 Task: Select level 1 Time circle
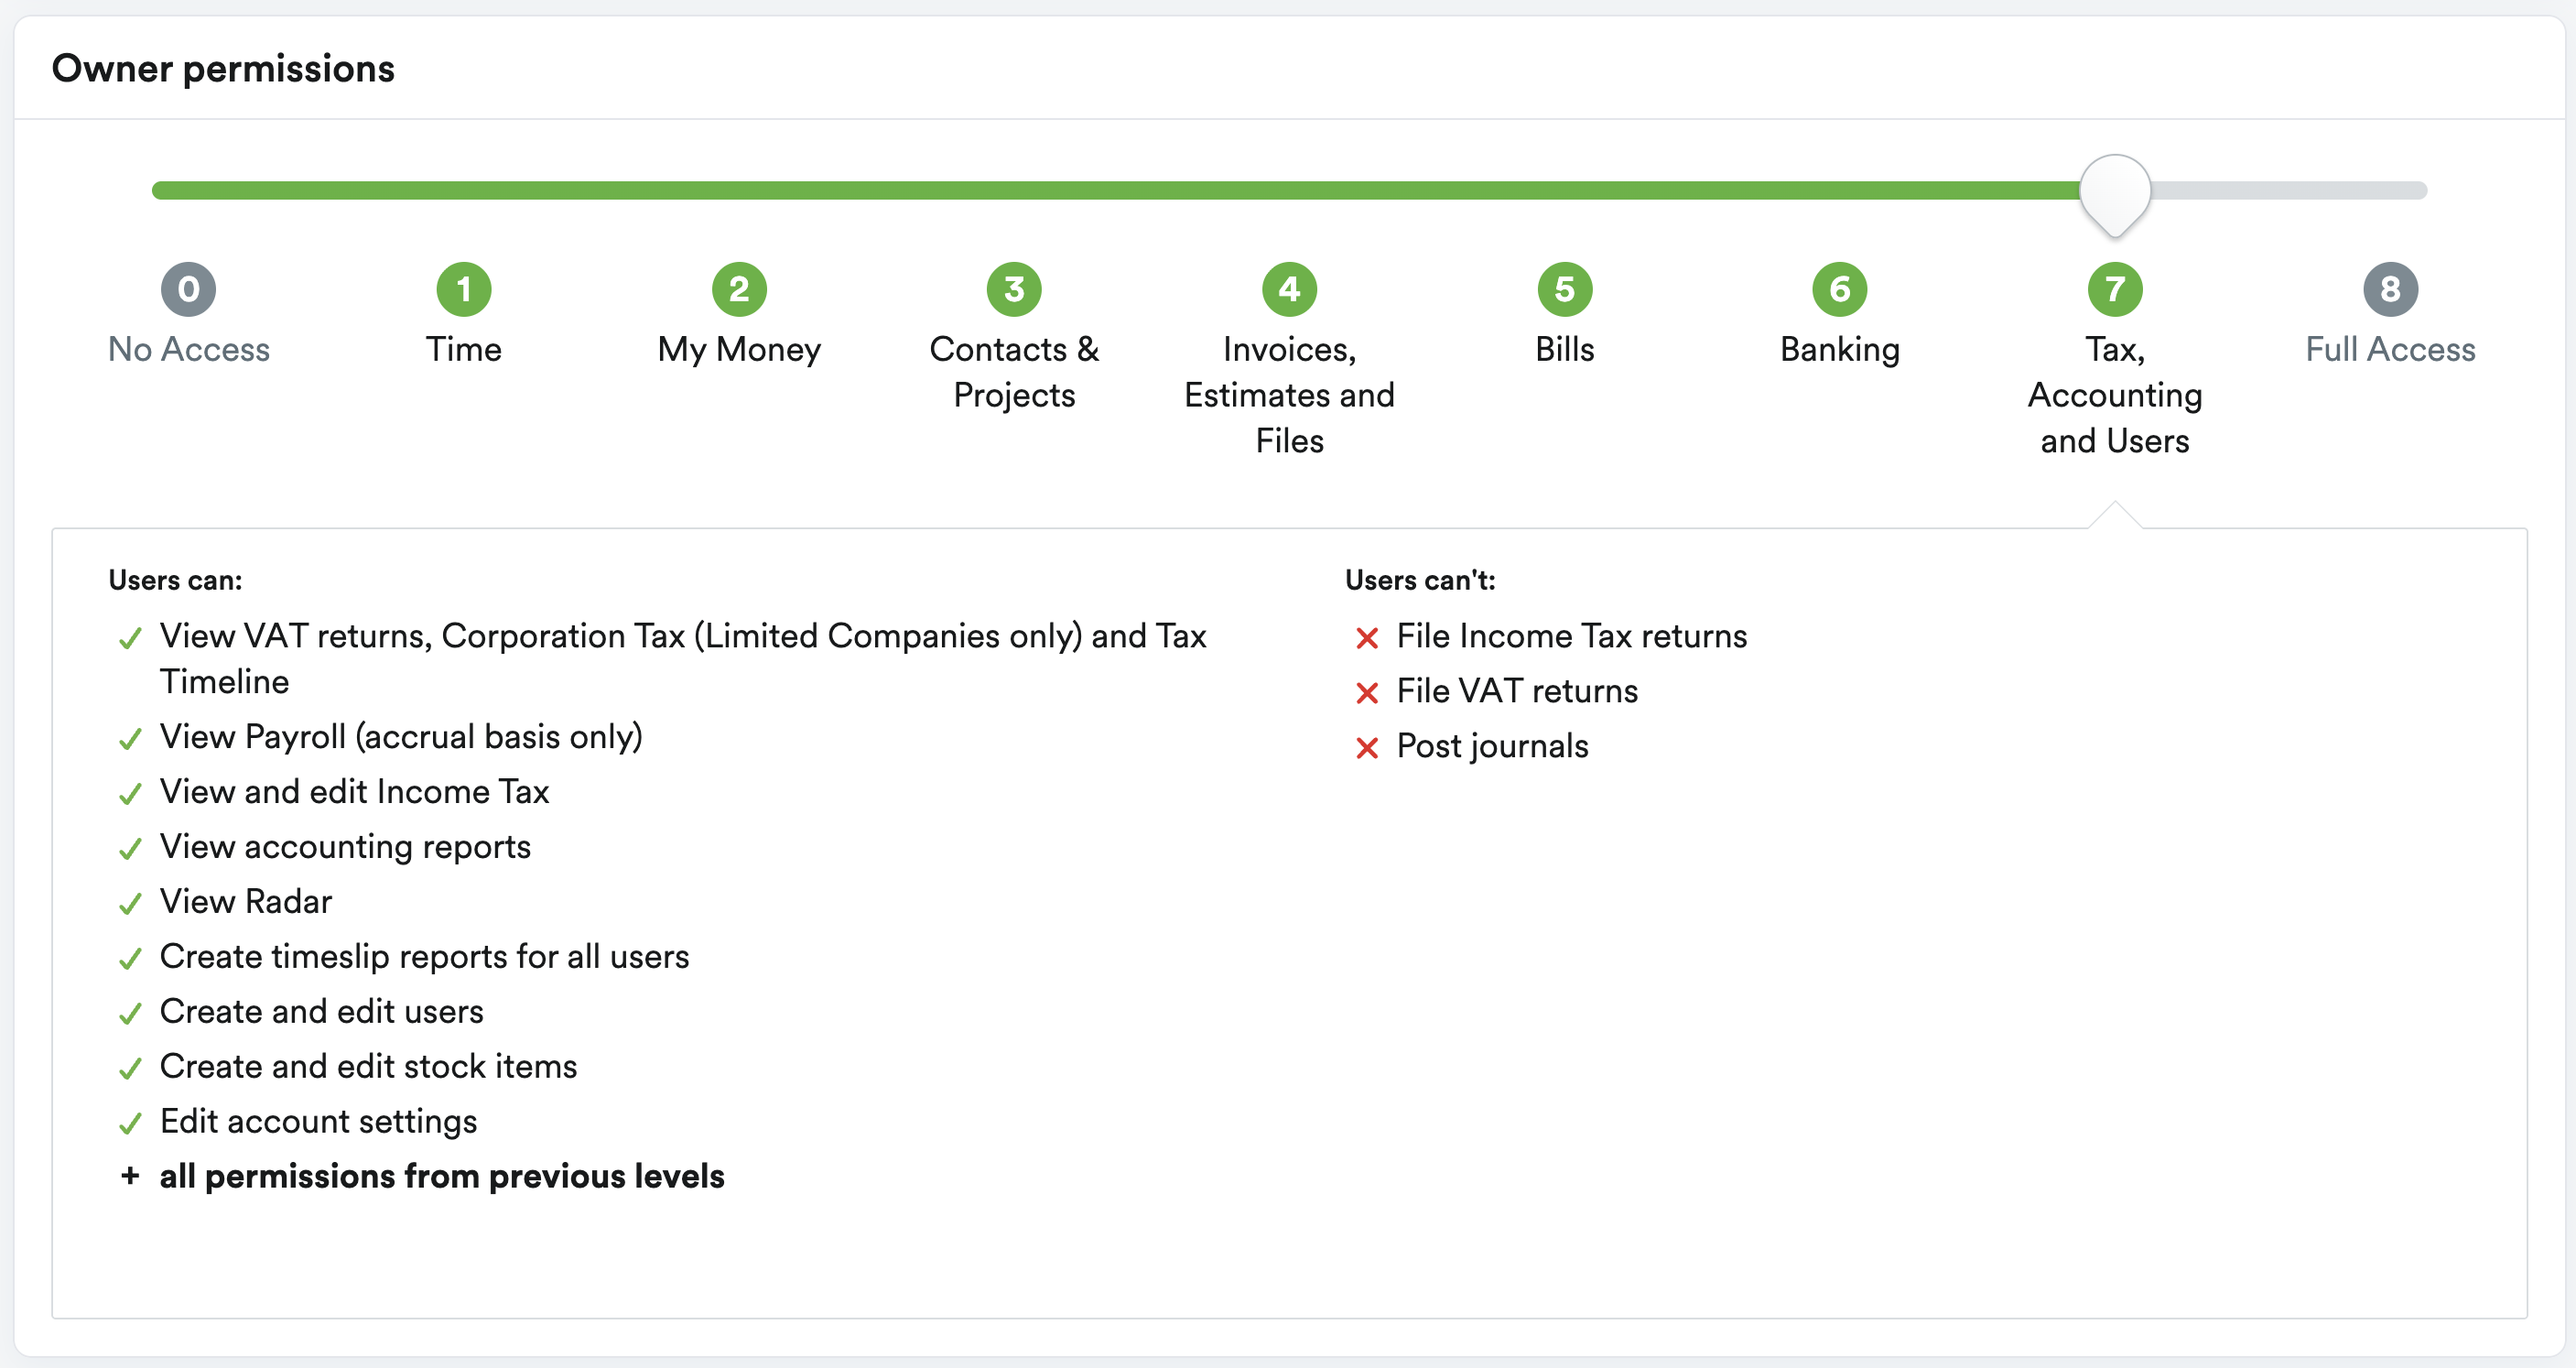point(464,289)
